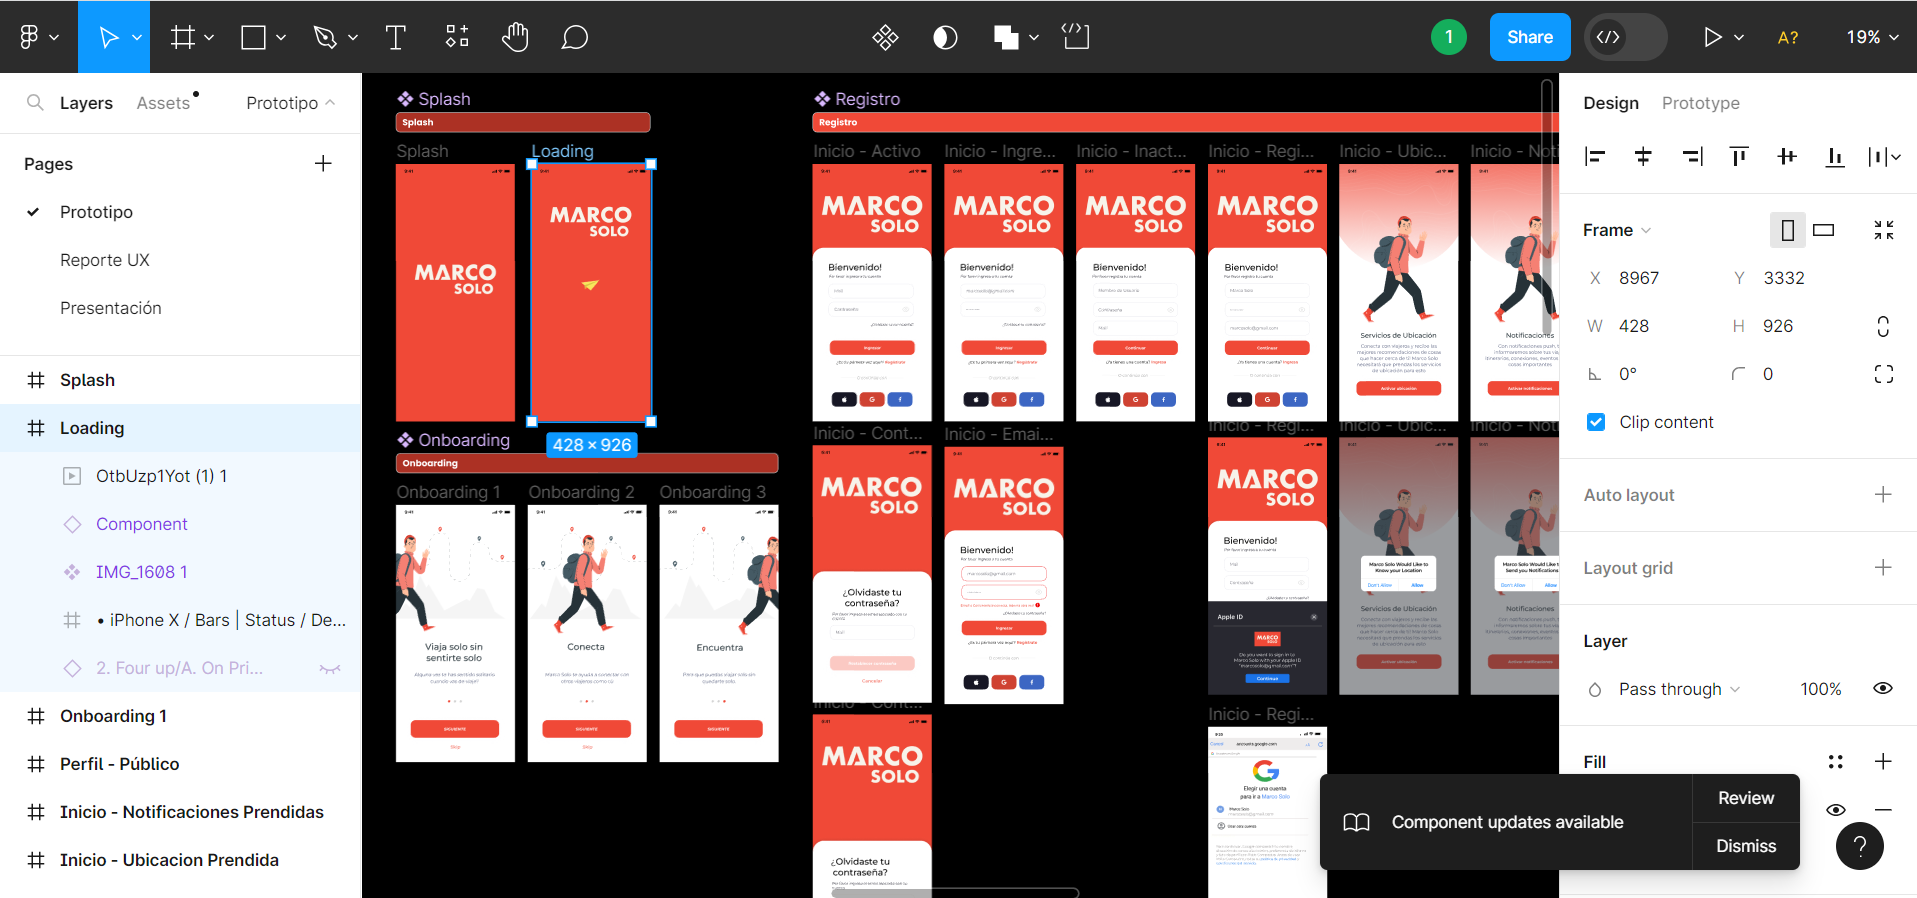1917x898 pixels.
Task: Toggle constrain proportions lock
Action: 1883,326
